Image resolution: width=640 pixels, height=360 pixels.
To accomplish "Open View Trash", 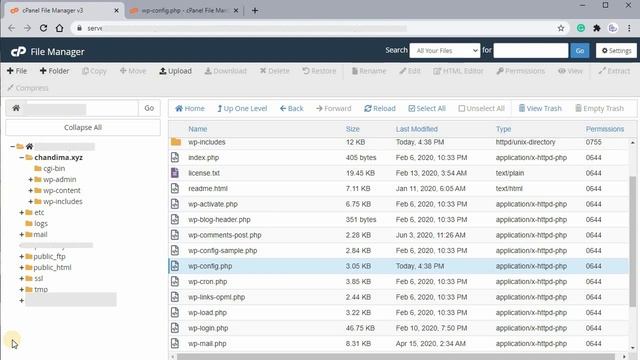I will 540,108.
